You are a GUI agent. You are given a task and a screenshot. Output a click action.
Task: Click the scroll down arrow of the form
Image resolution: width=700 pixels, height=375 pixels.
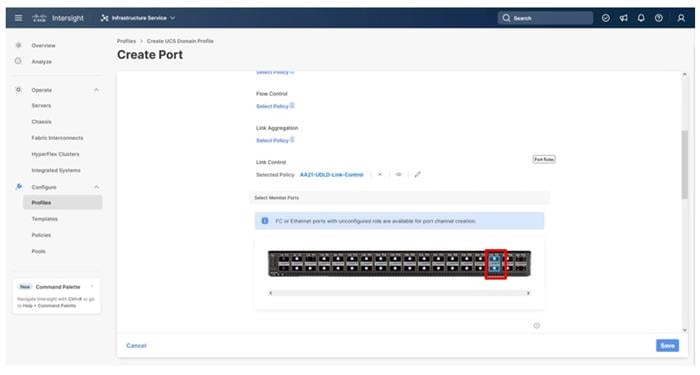click(685, 330)
